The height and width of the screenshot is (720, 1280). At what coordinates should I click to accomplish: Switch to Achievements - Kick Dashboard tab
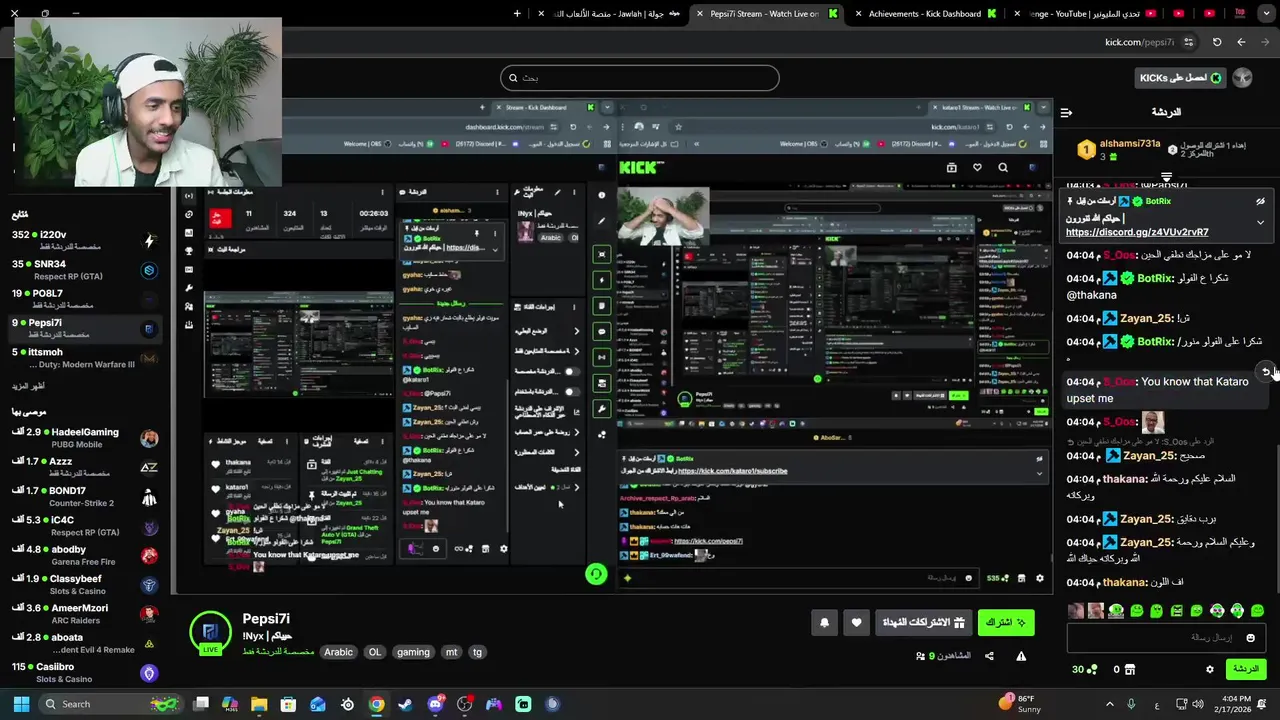coord(924,14)
